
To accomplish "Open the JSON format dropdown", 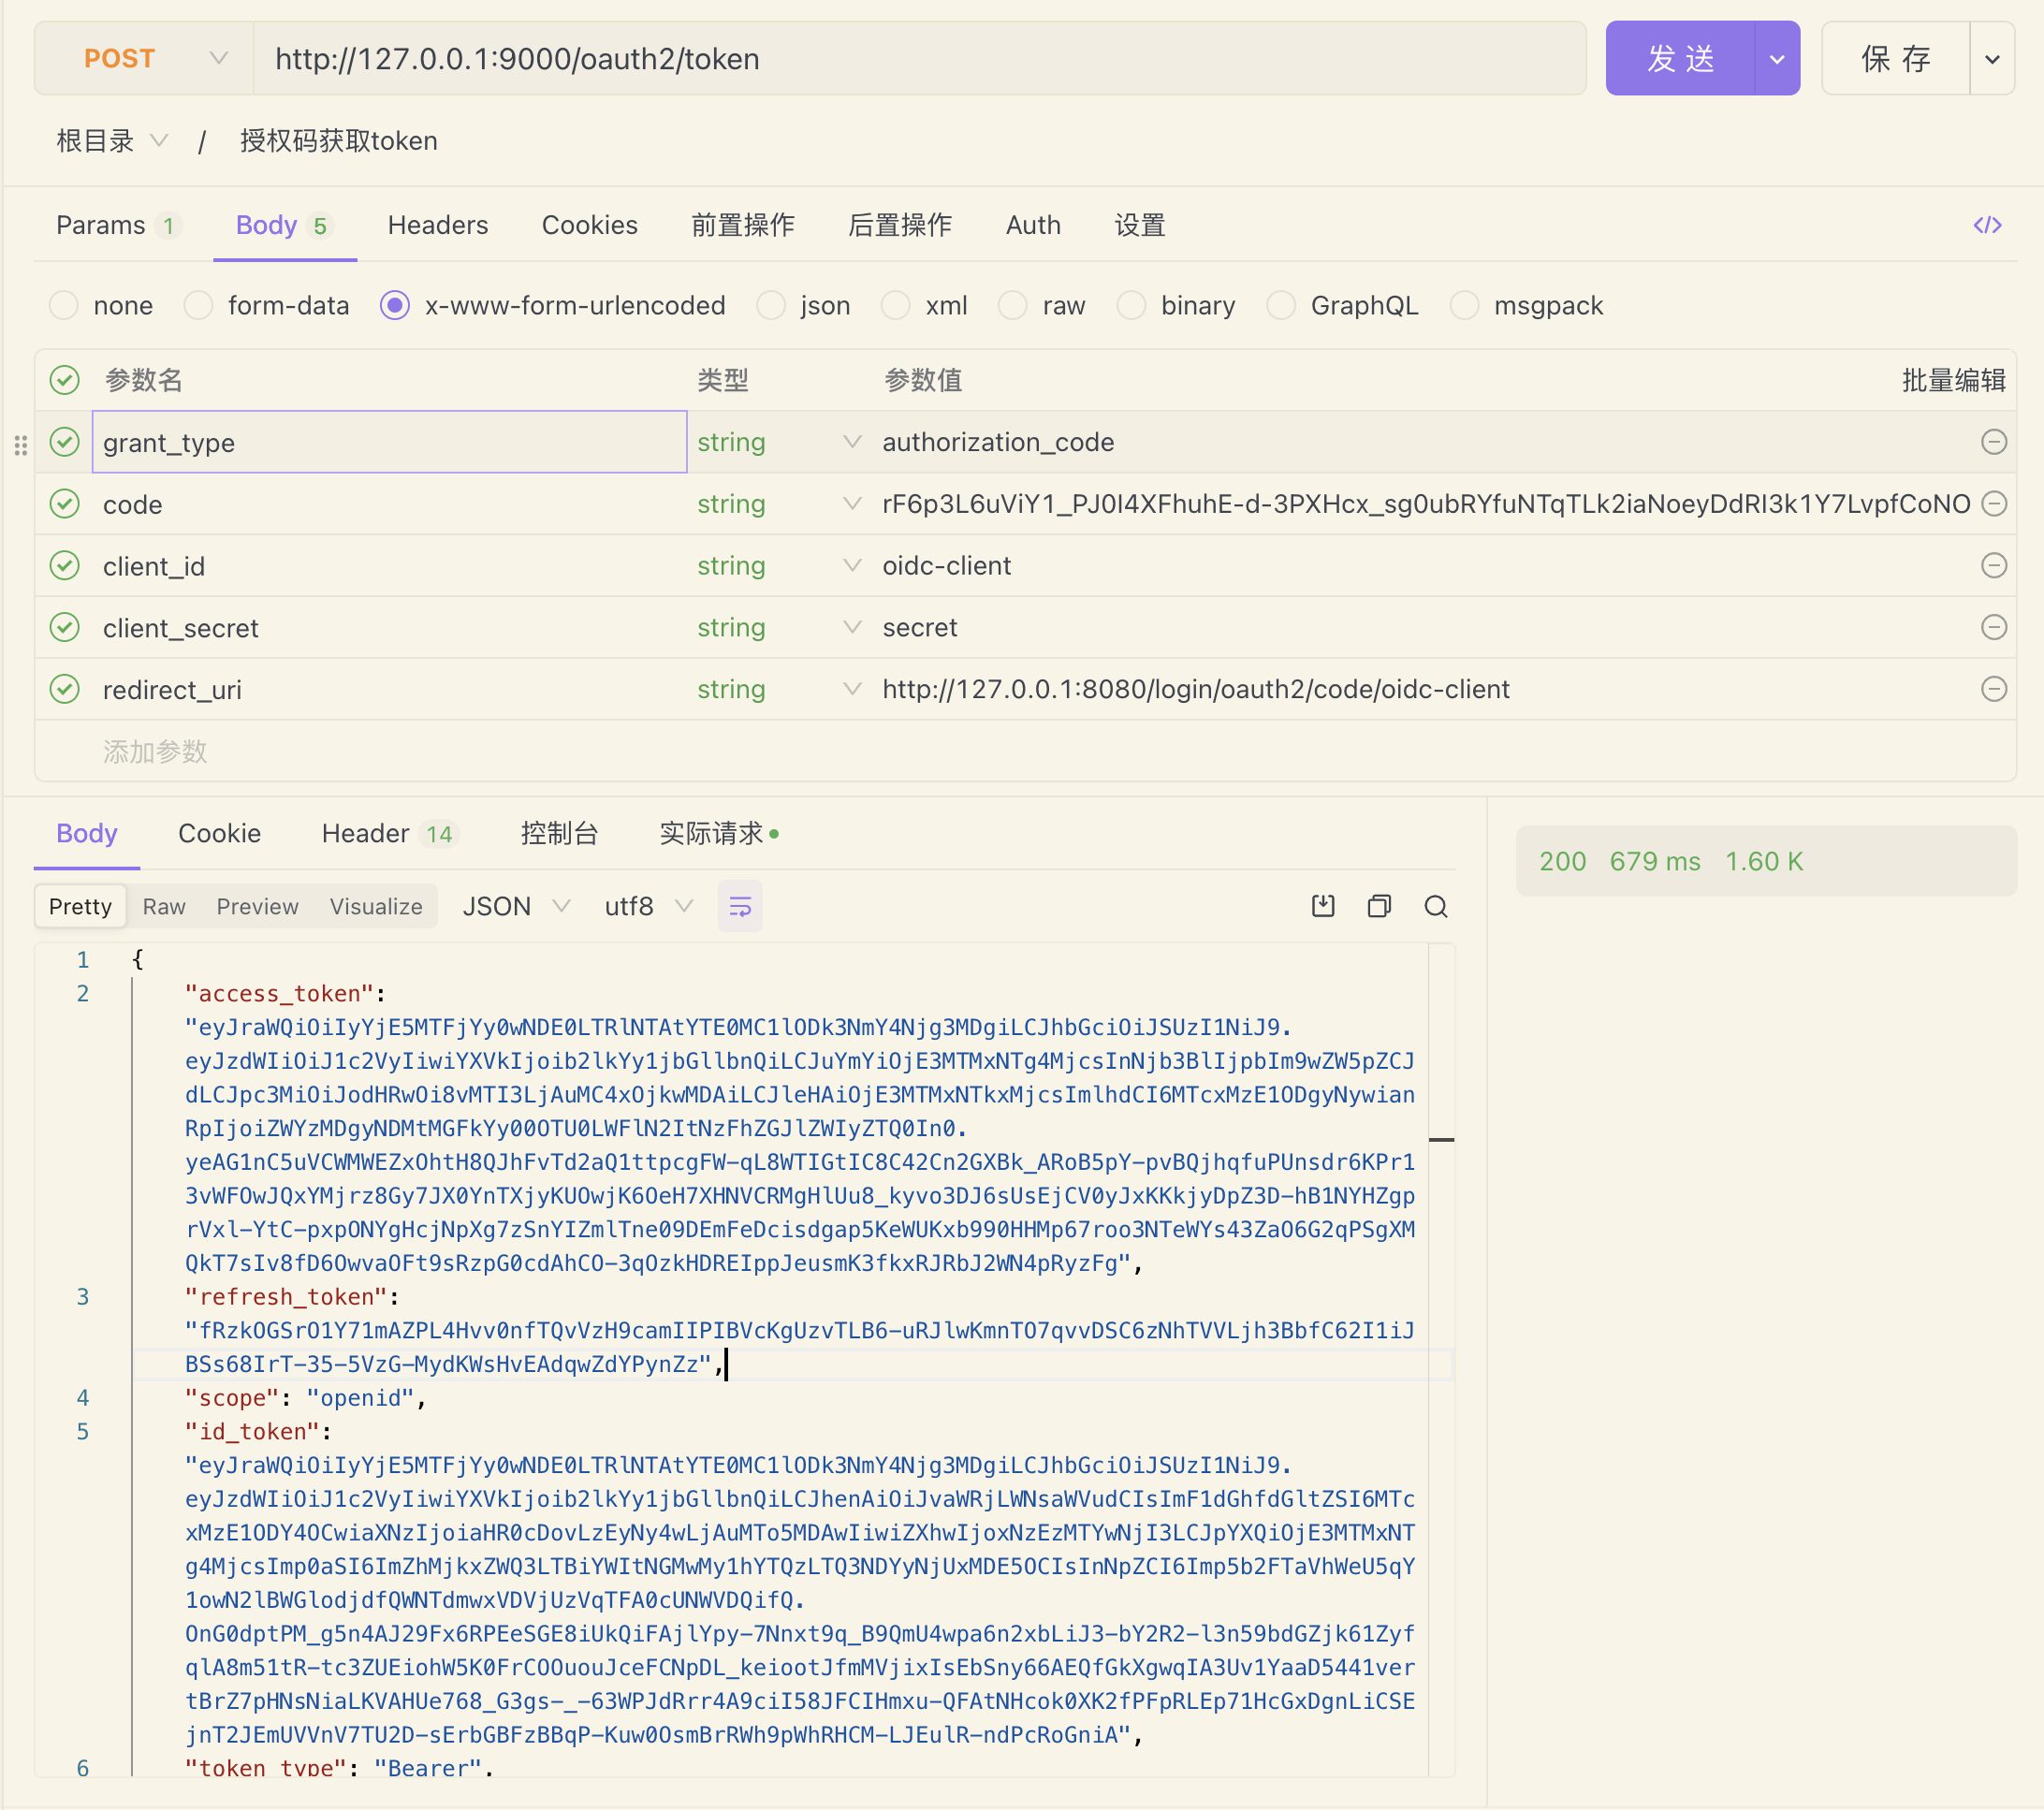I will (516, 906).
